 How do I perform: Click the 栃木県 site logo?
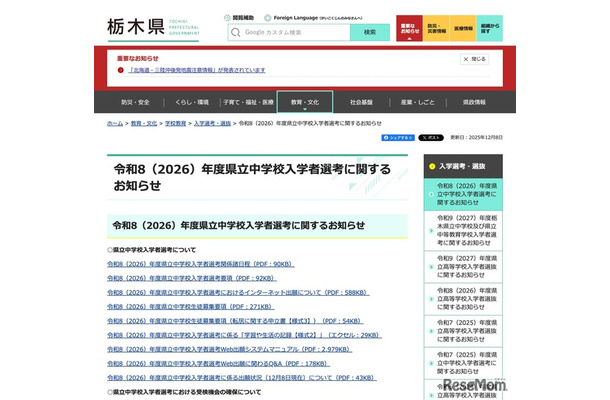(153, 28)
